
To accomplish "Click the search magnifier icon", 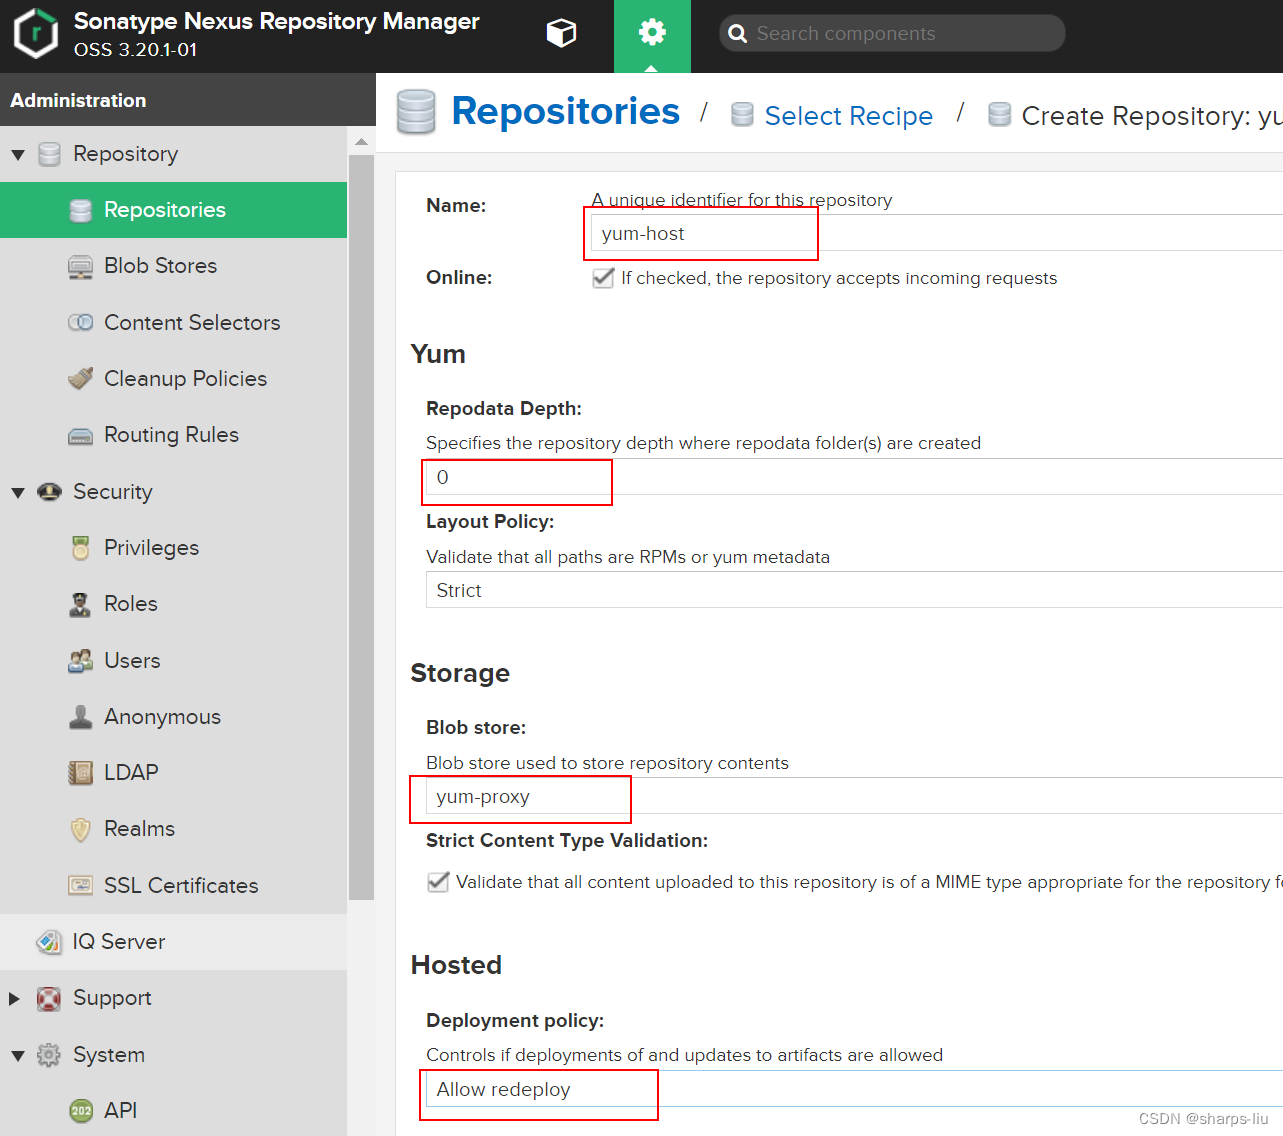I will click(738, 34).
